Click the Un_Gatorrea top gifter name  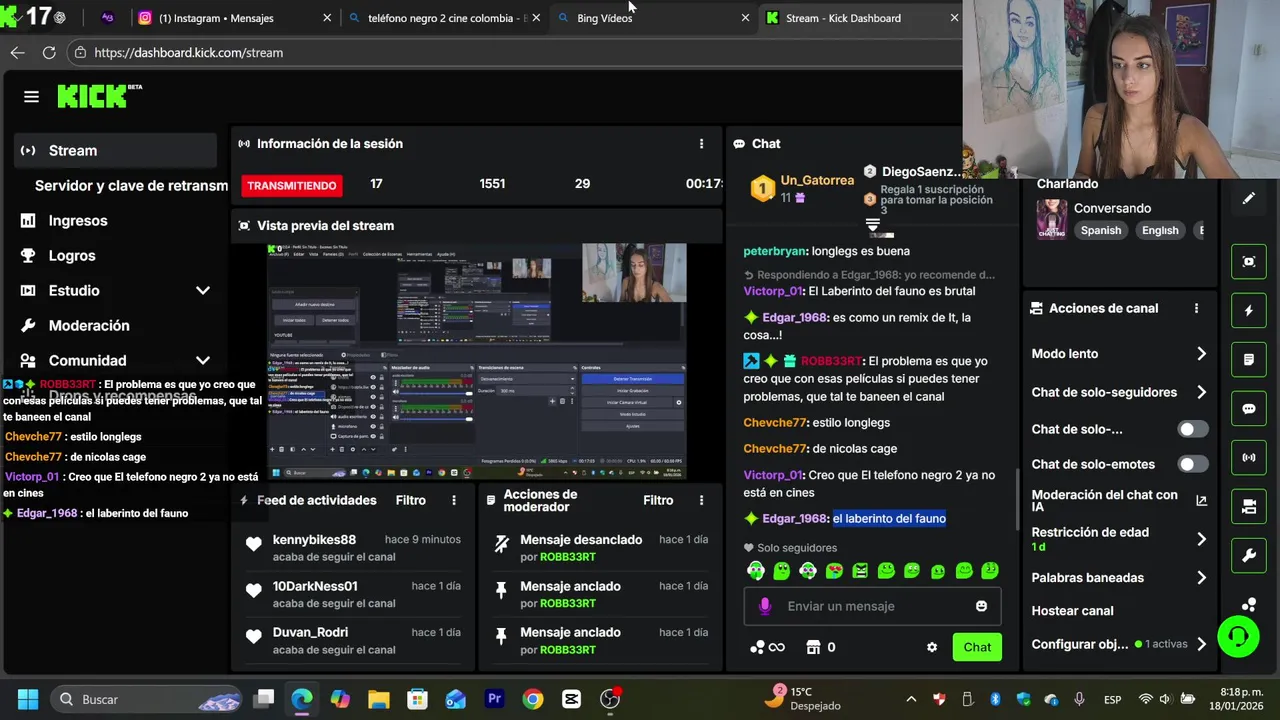(817, 180)
